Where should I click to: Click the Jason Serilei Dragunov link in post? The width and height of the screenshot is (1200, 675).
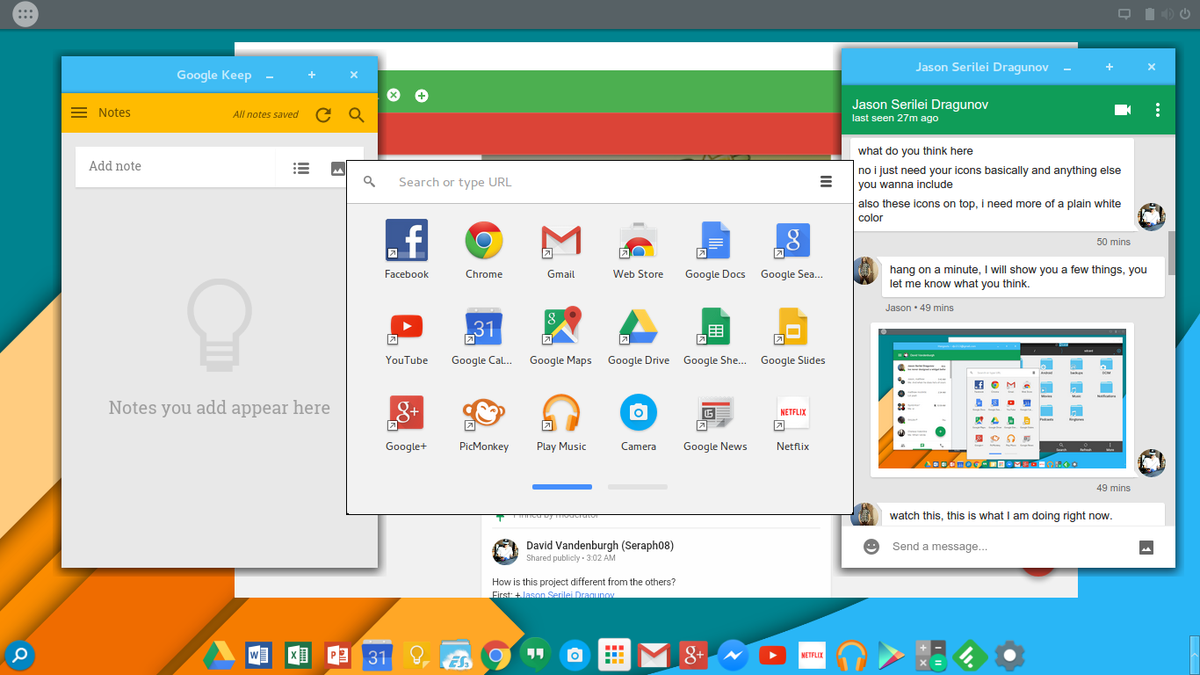[x=567, y=595]
